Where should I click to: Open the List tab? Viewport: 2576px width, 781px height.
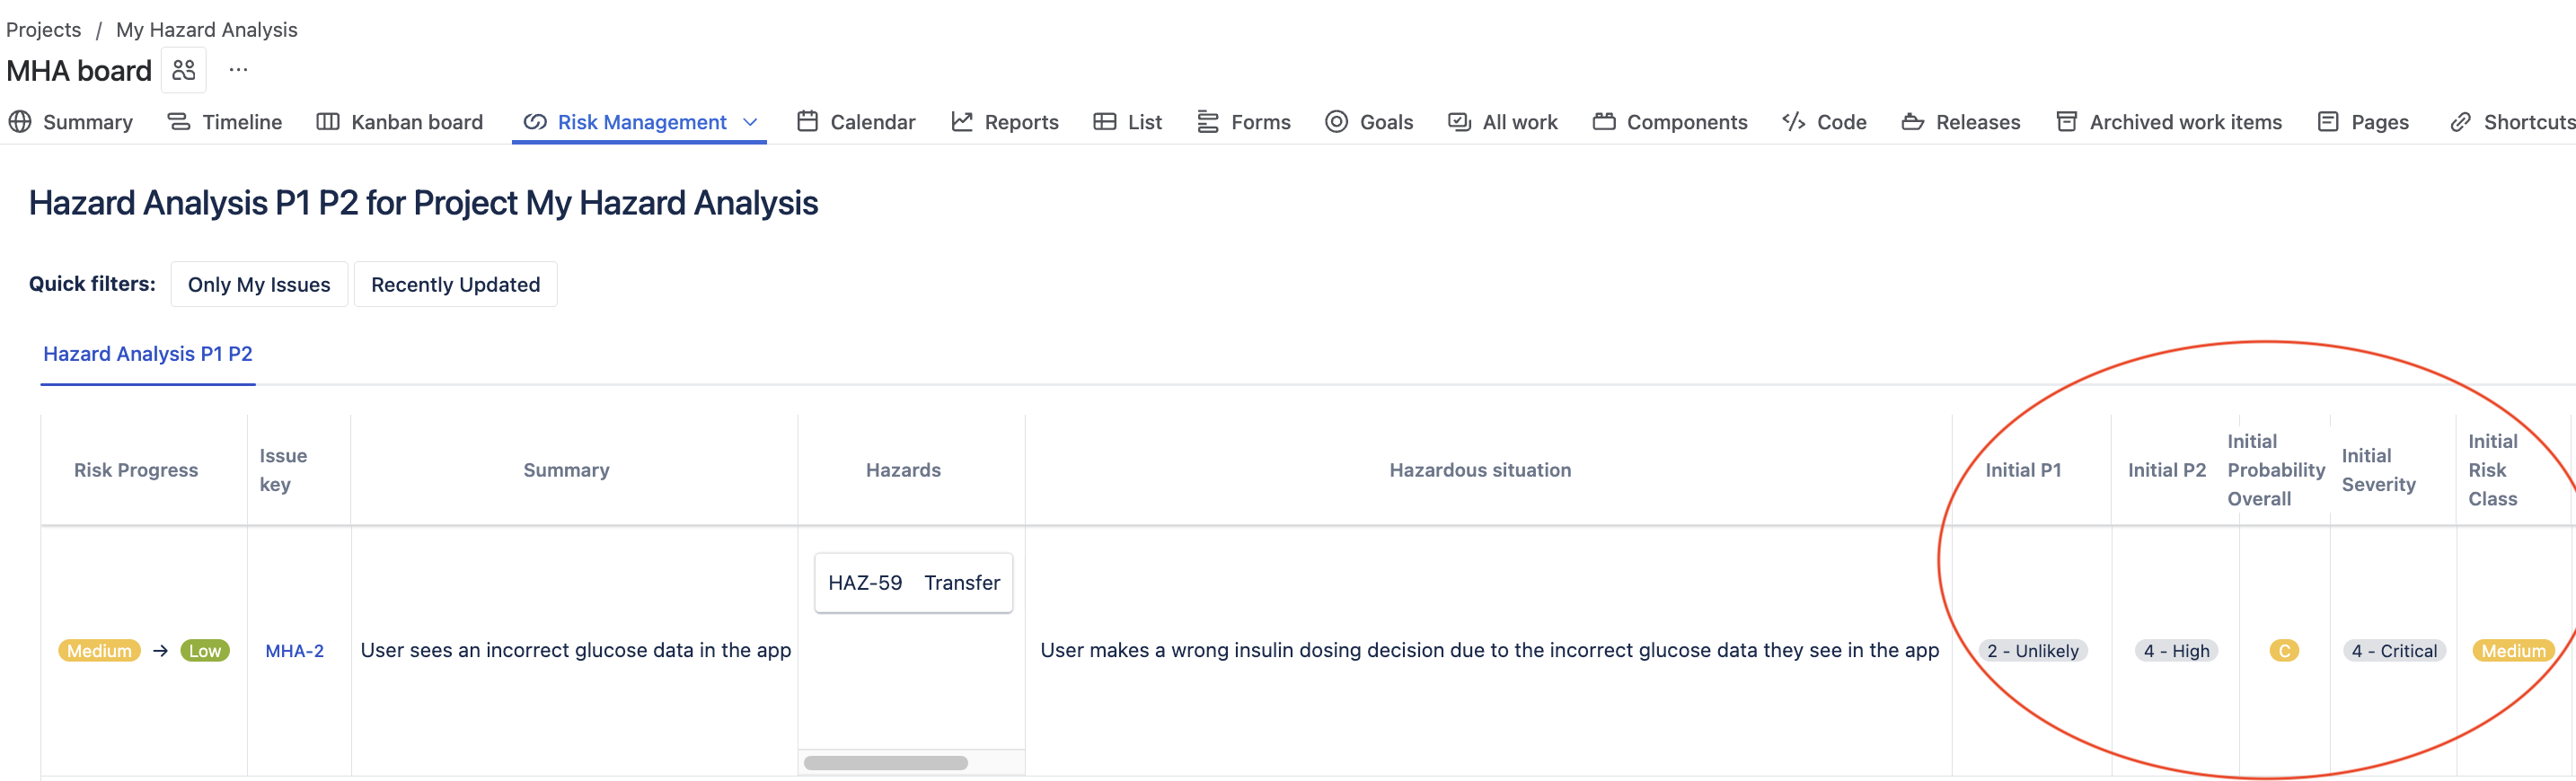tap(1144, 122)
